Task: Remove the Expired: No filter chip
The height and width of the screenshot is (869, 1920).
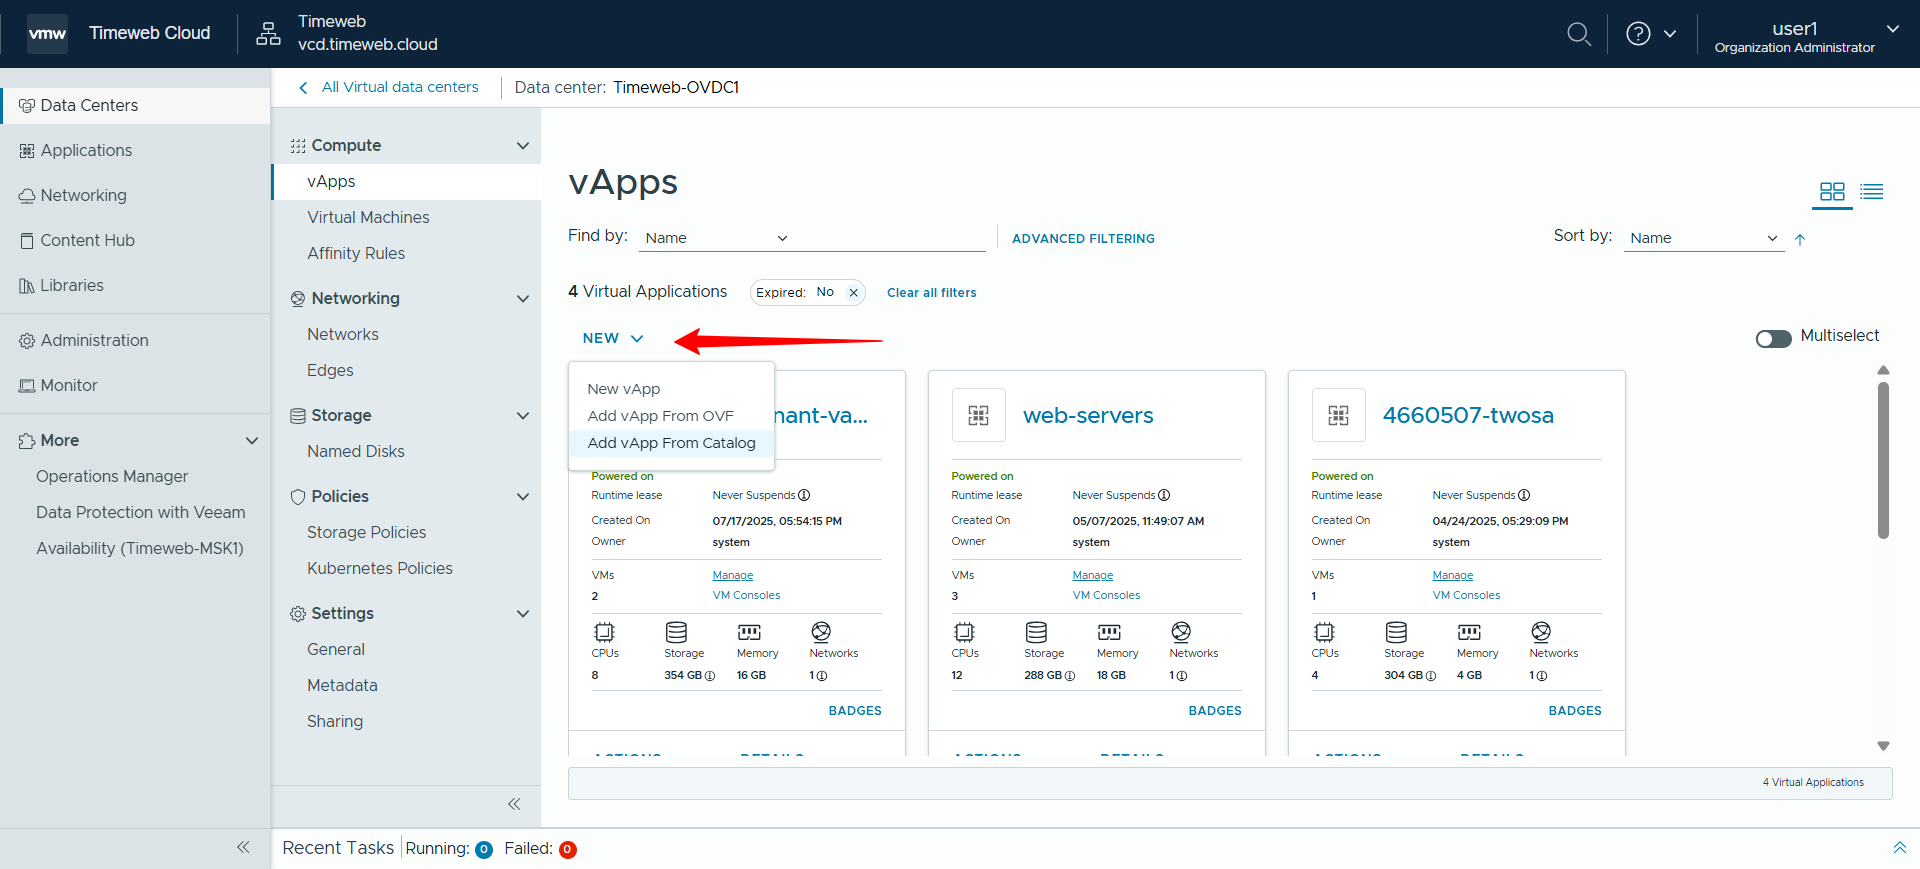Action: (853, 293)
